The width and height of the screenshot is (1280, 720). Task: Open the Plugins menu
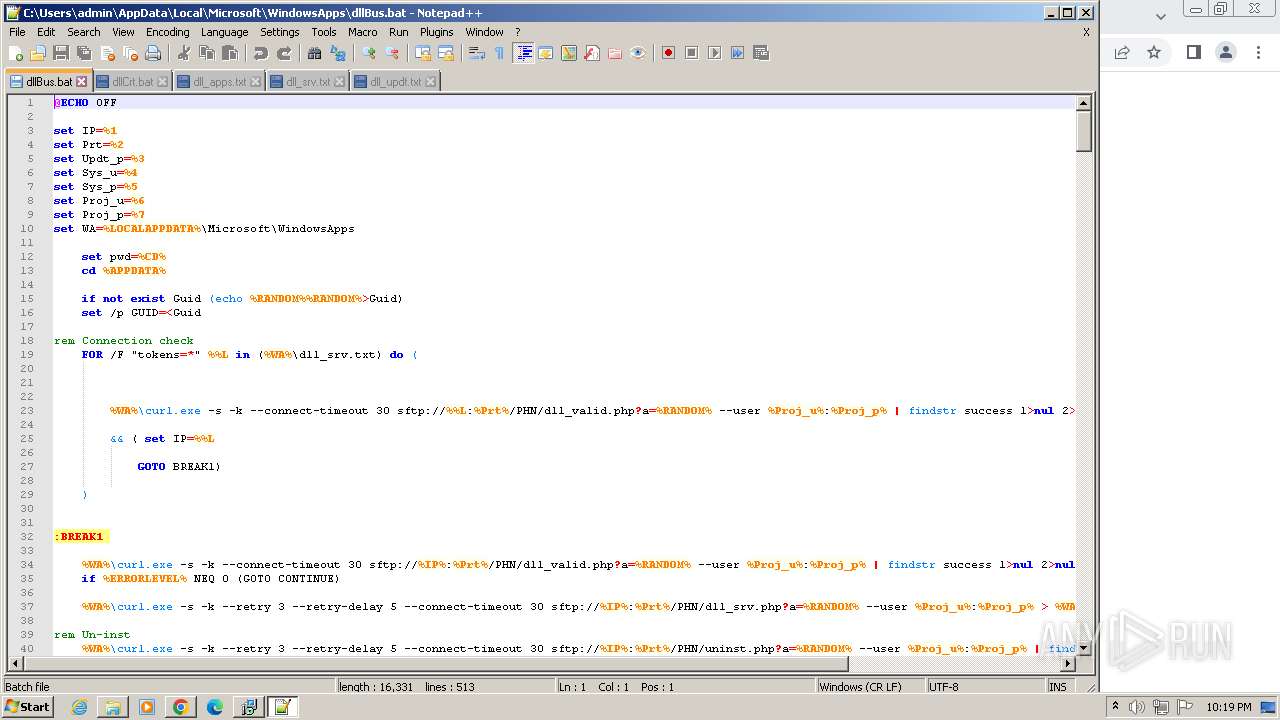436,32
